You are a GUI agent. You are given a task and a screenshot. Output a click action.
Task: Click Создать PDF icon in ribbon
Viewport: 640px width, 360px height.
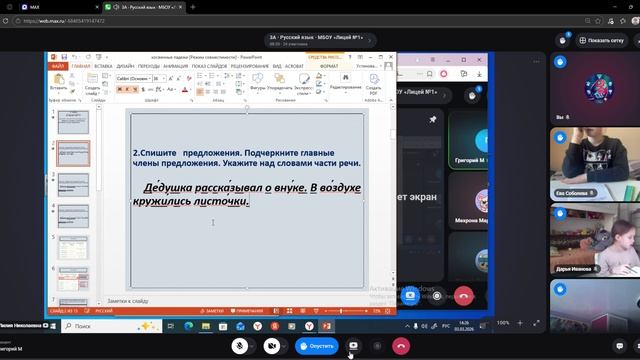(373, 83)
